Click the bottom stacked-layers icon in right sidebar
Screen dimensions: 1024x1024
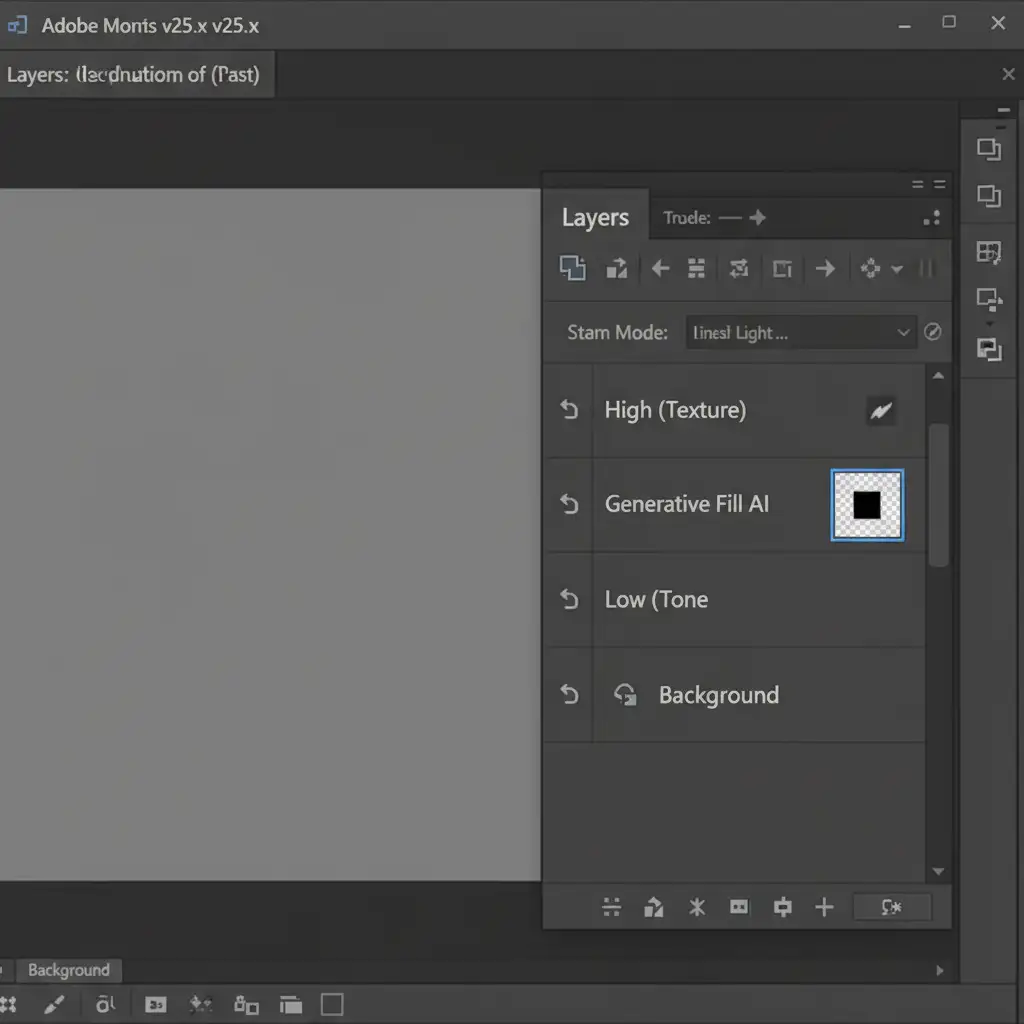click(988, 349)
